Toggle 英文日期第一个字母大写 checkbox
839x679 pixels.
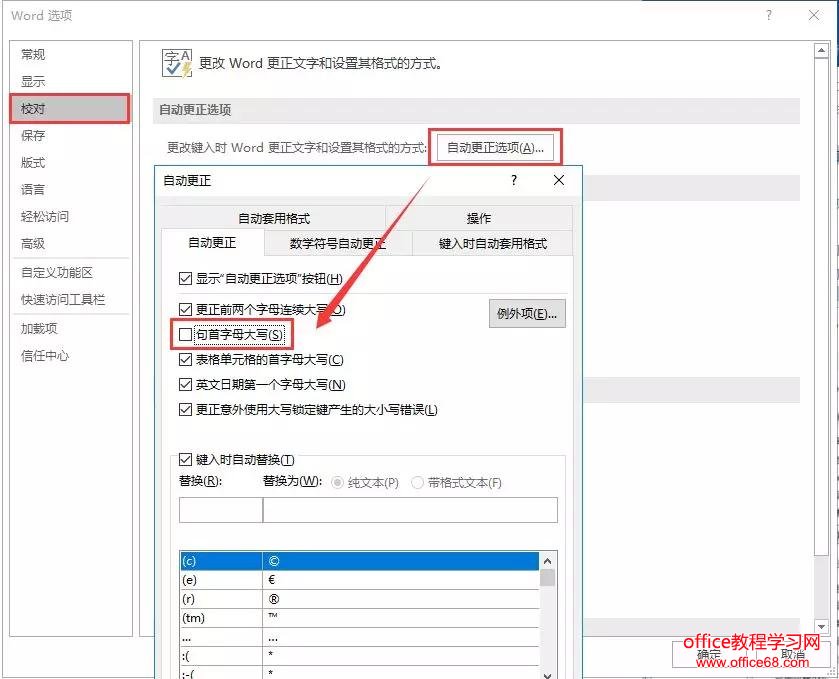[x=185, y=384]
